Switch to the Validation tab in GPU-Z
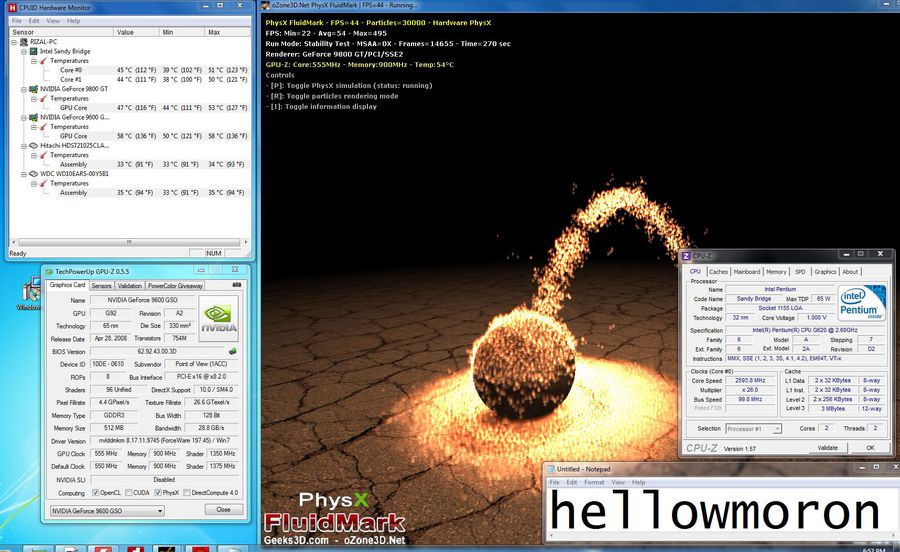 click(x=130, y=286)
